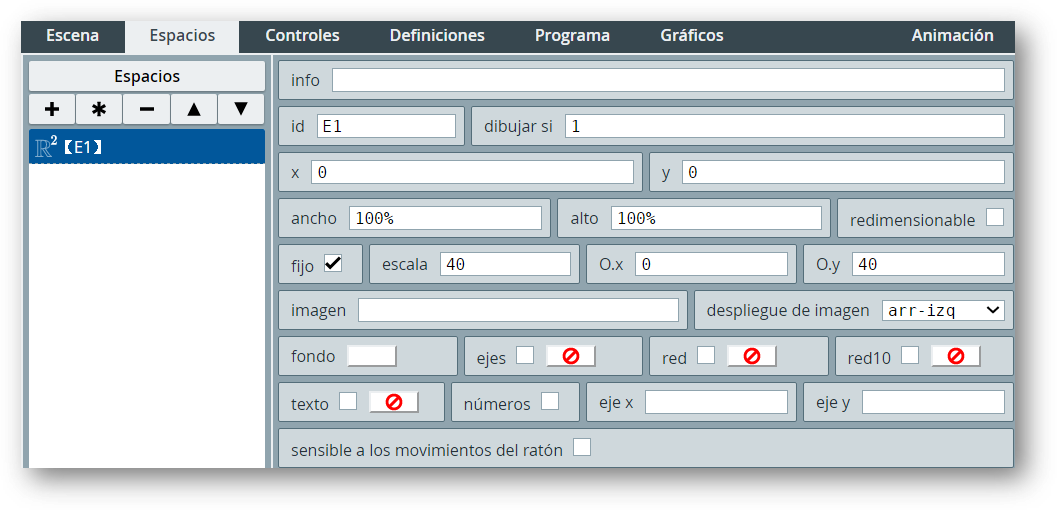The image size is (1057, 510).
Task: Click the alto field with 100%
Action: click(x=717, y=218)
